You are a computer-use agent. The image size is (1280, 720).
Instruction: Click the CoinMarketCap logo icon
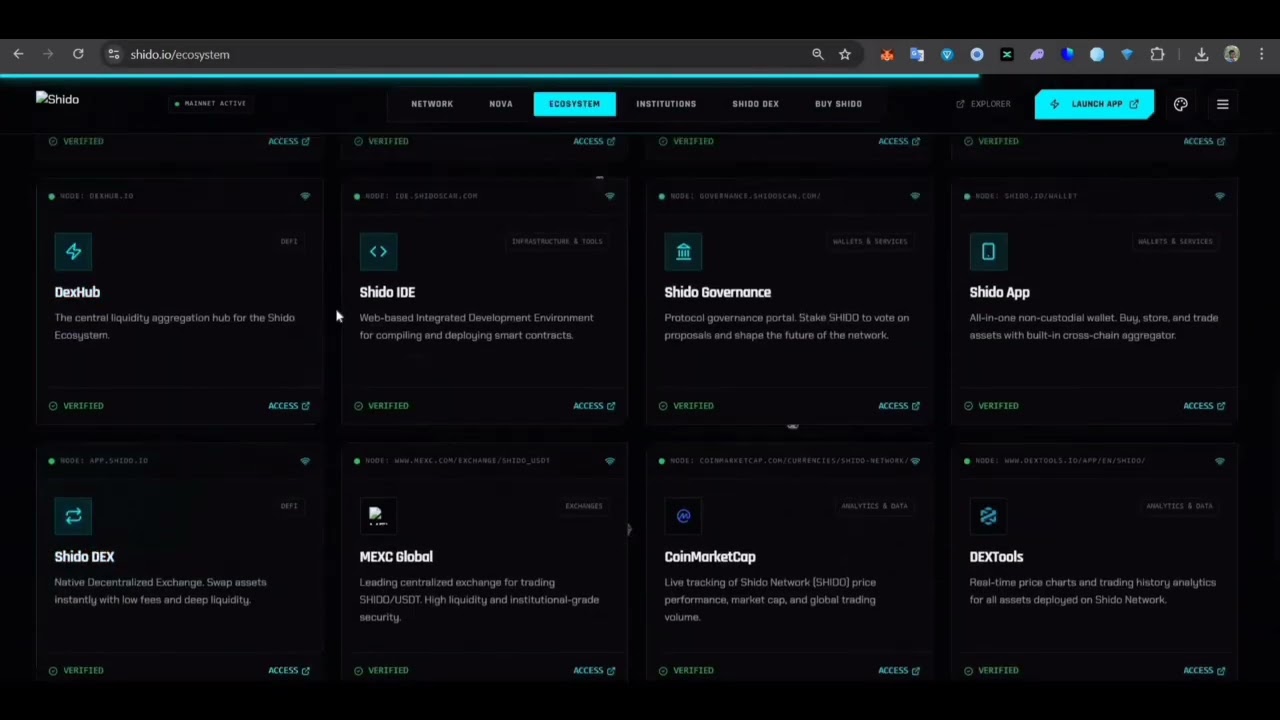click(x=683, y=516)
